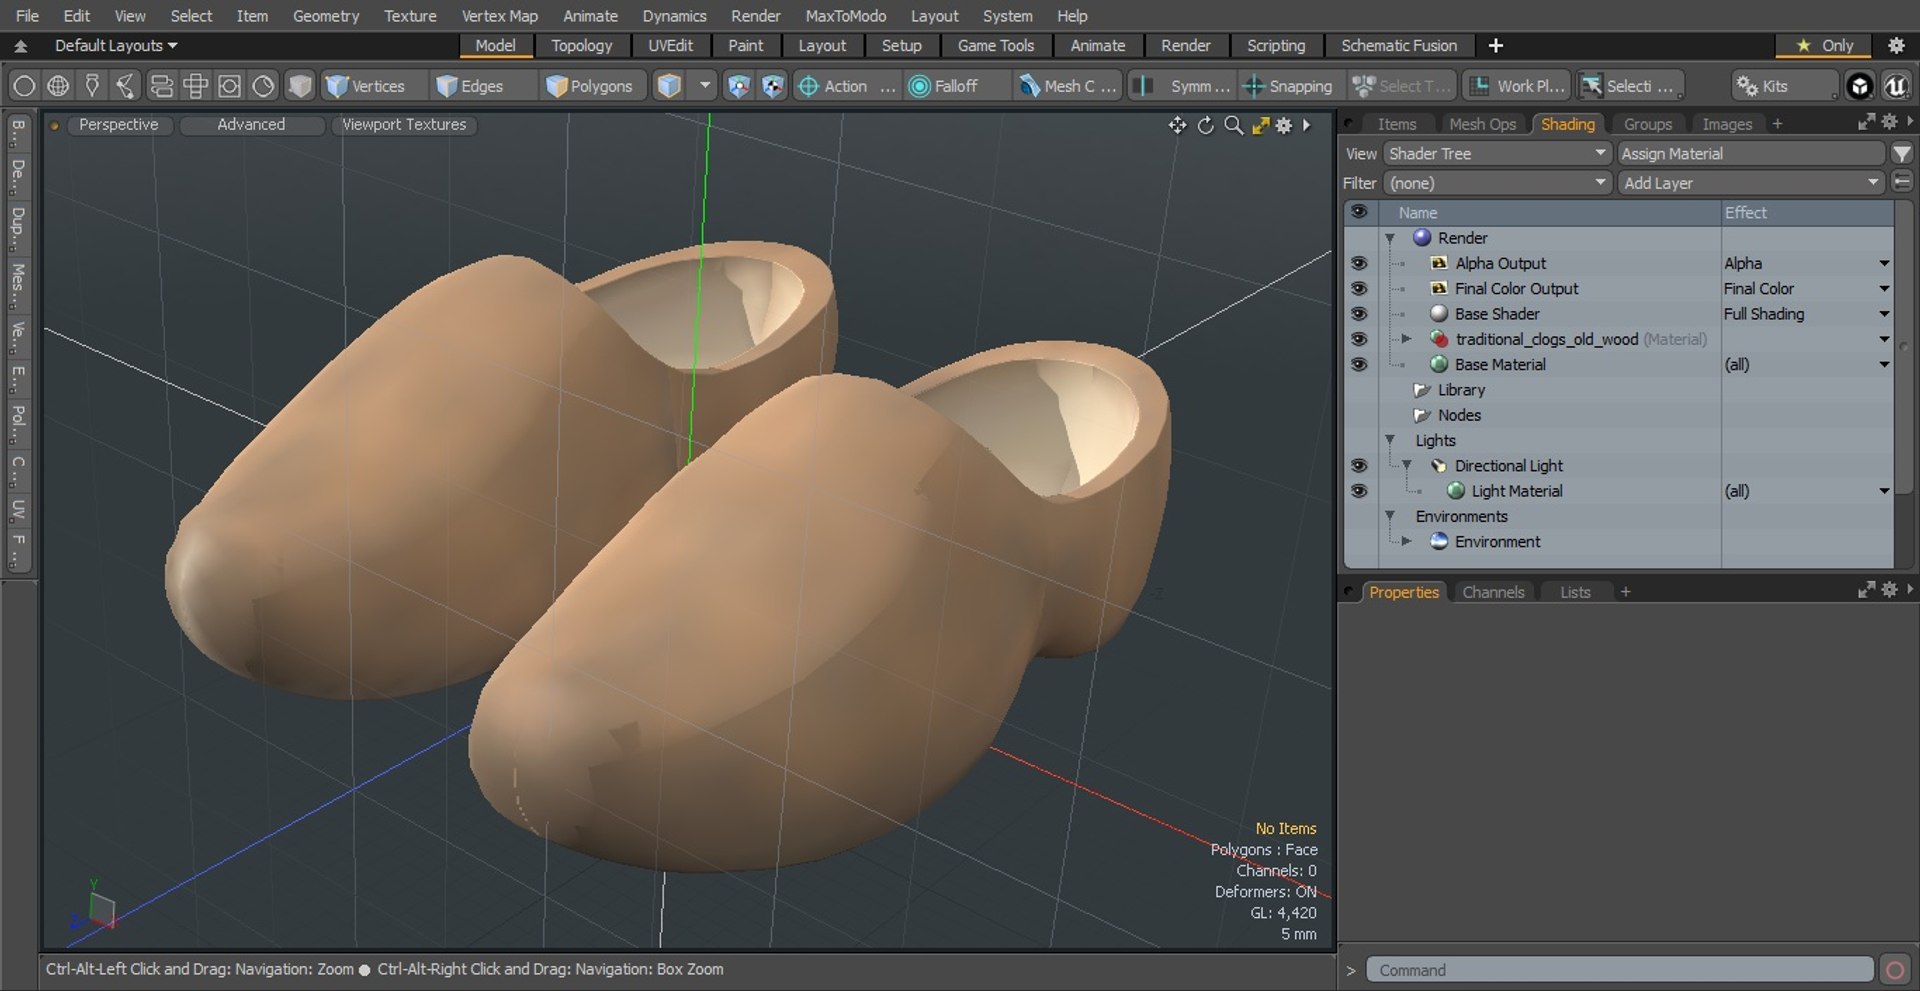Click the Unreal Engine icon in toolbar
Image resolution: width=1920 pixels, height=991 pixels.
click(x=1895, y=86)
